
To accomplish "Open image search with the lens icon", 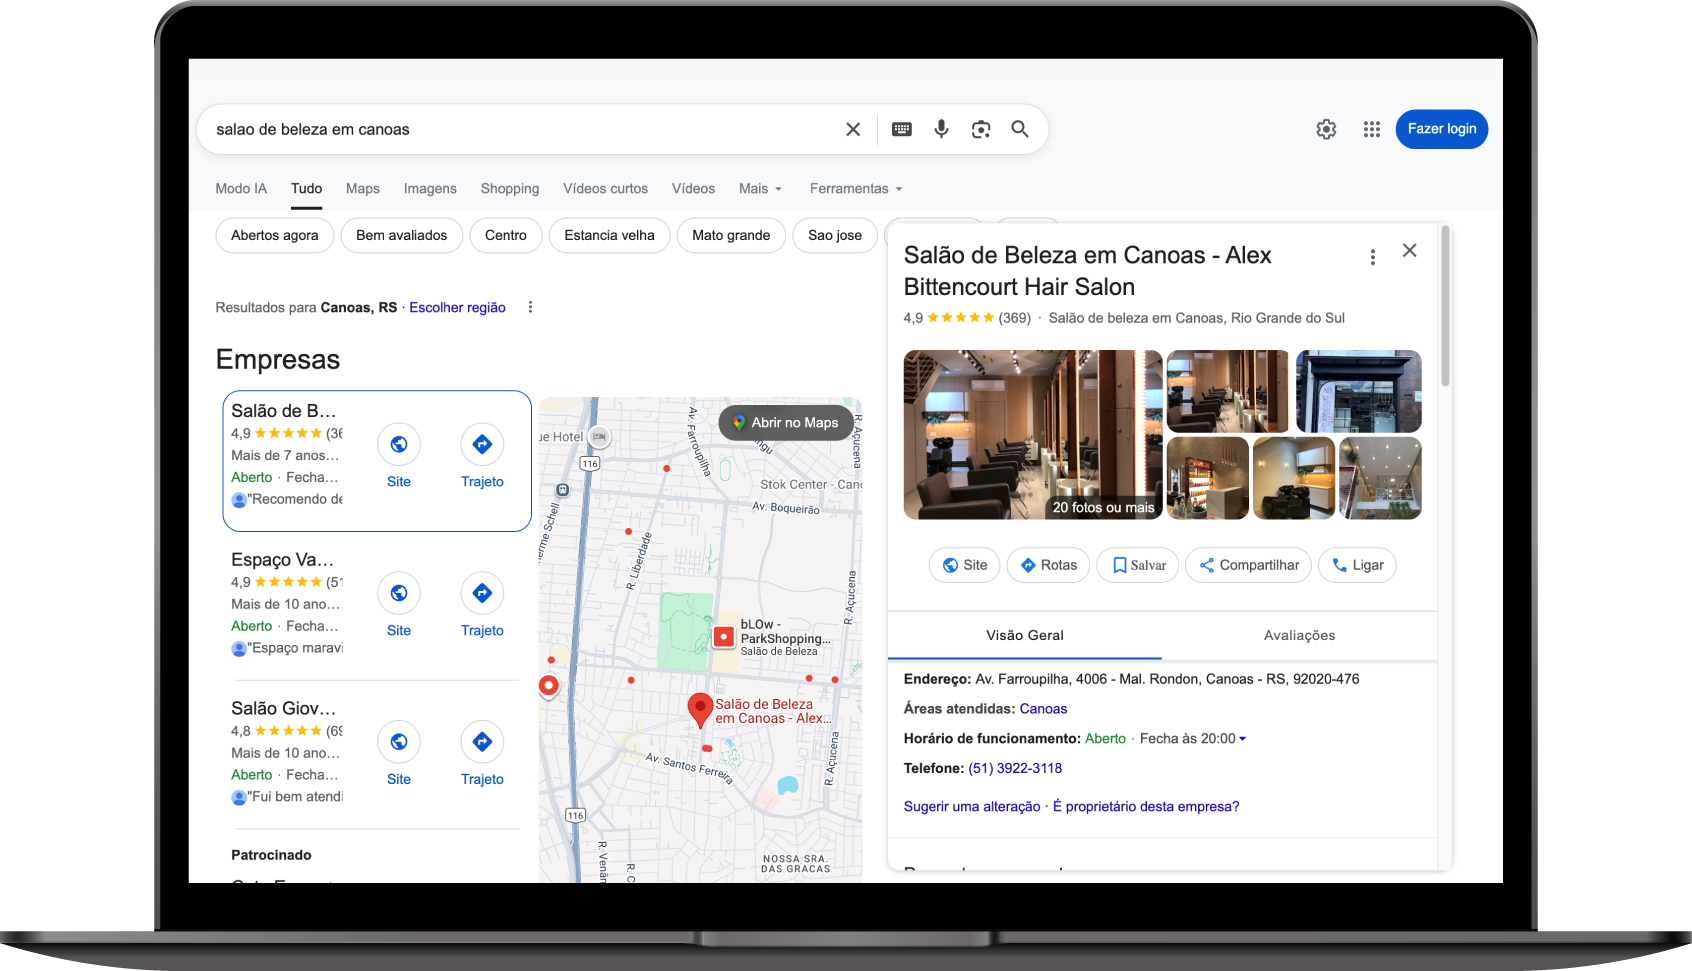I will tap(981, 129).
